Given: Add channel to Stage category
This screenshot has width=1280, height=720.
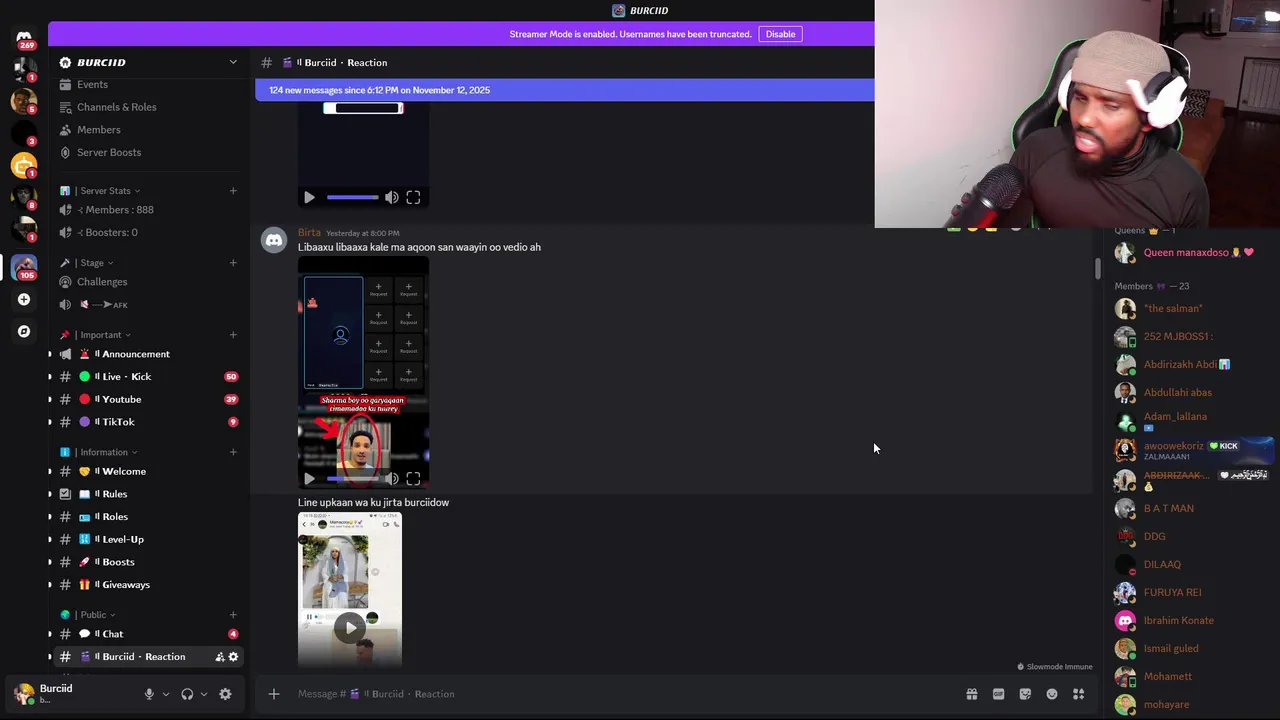Looking at the screenshot, I should pyautogui.click(x=233, y=263).
